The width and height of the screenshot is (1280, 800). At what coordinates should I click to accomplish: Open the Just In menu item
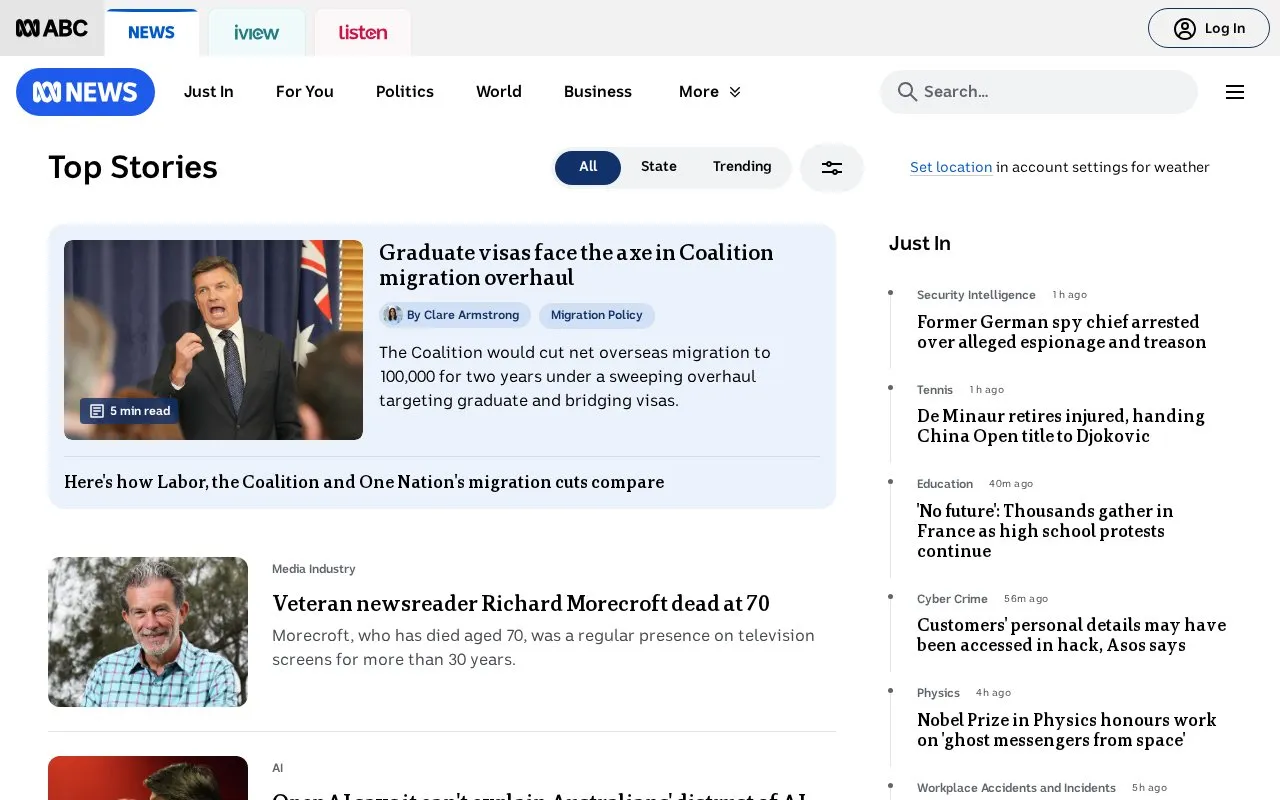point(209,92)
